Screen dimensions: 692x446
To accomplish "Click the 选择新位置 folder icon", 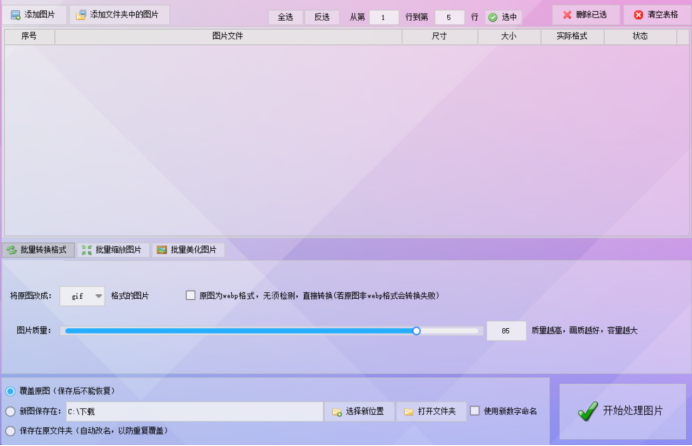I will pyautogui.click(x=337, y=412).
